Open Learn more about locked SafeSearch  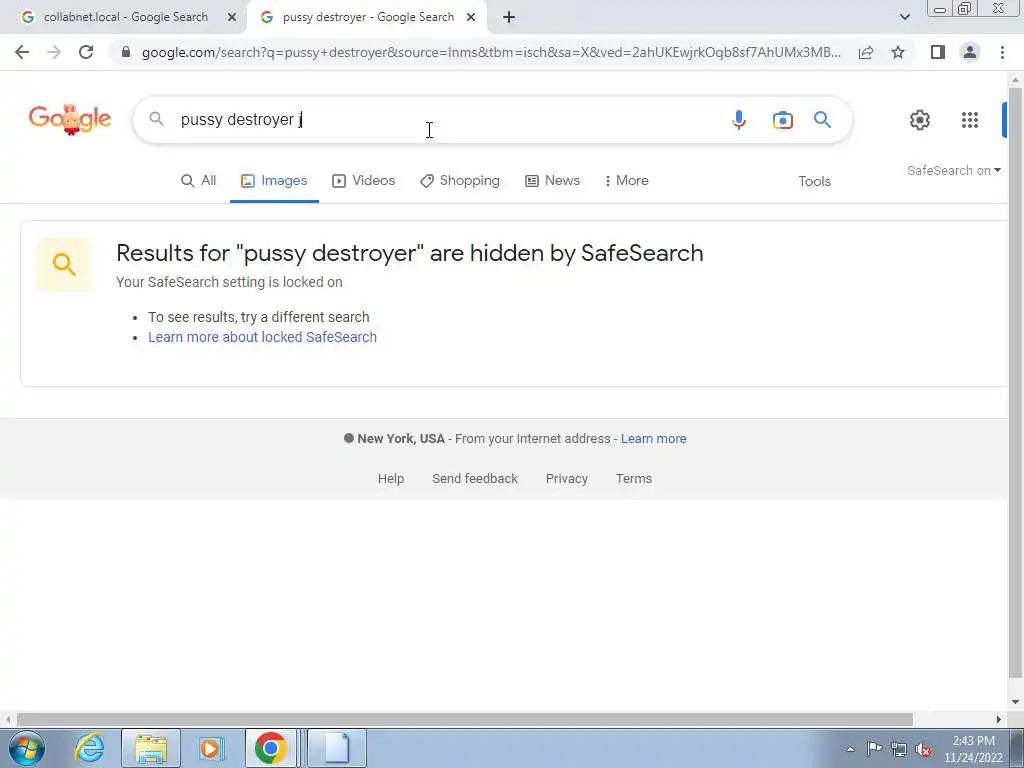(x=263, y=337)
